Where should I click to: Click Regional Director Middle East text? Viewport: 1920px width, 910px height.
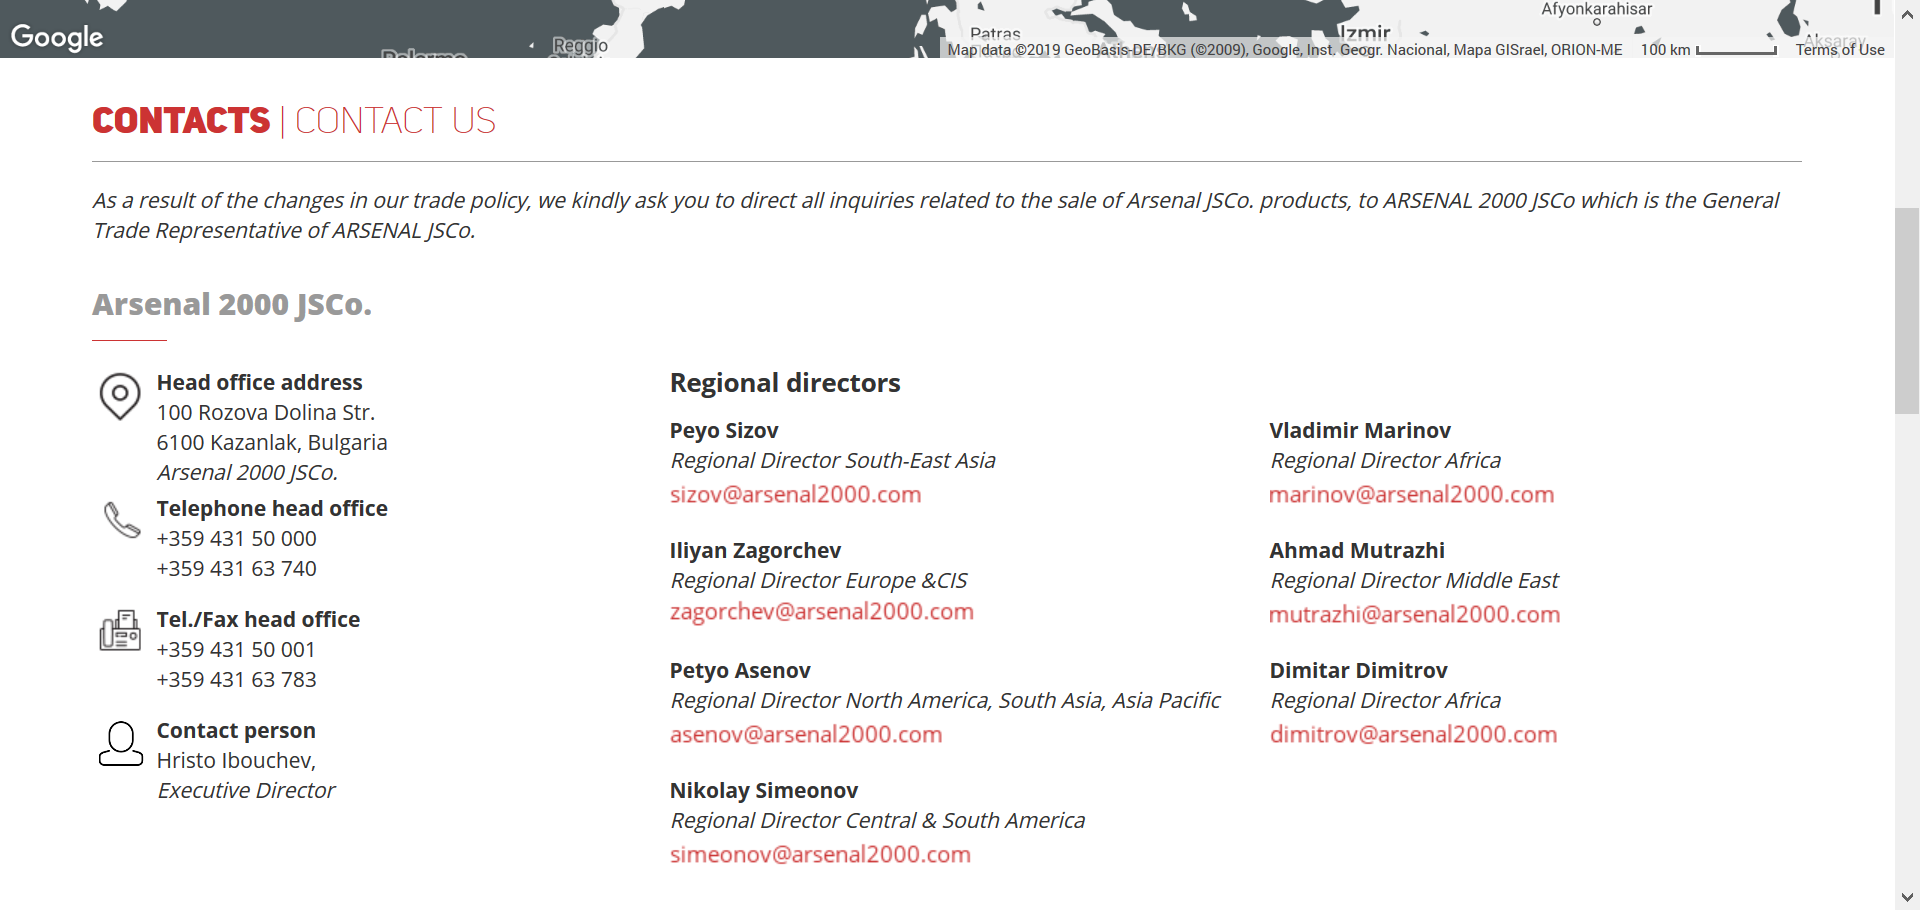(x=1414, y=580)
